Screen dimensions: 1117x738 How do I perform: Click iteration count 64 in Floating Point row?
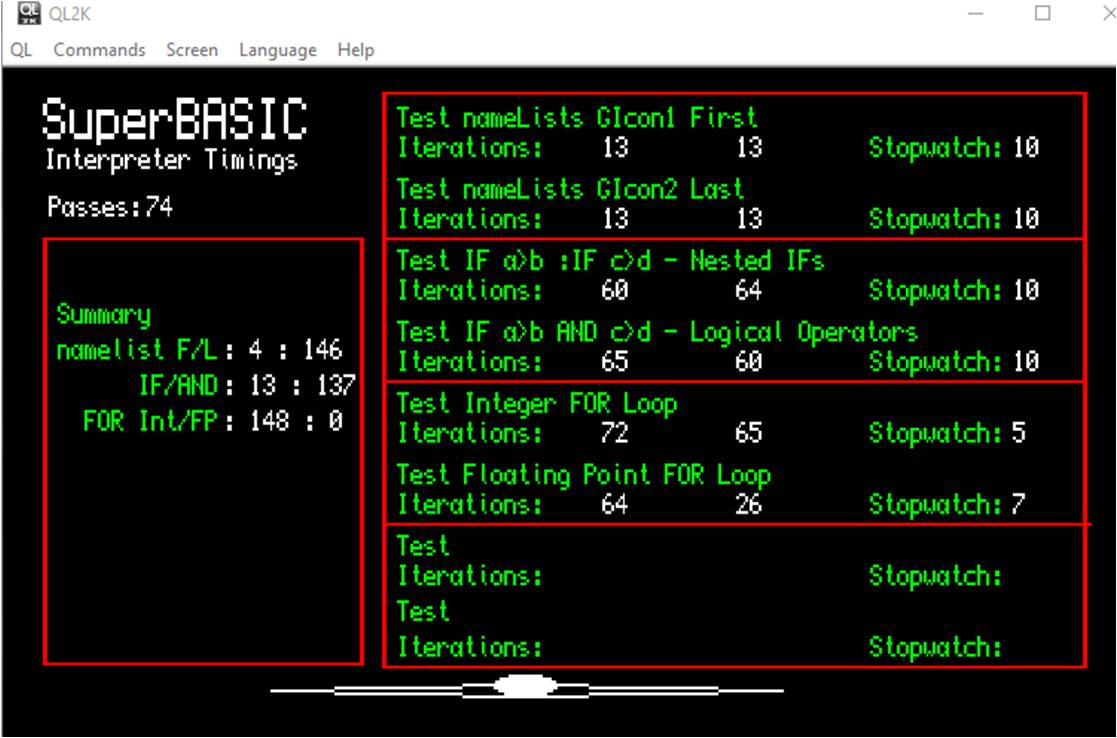[615, 504]
